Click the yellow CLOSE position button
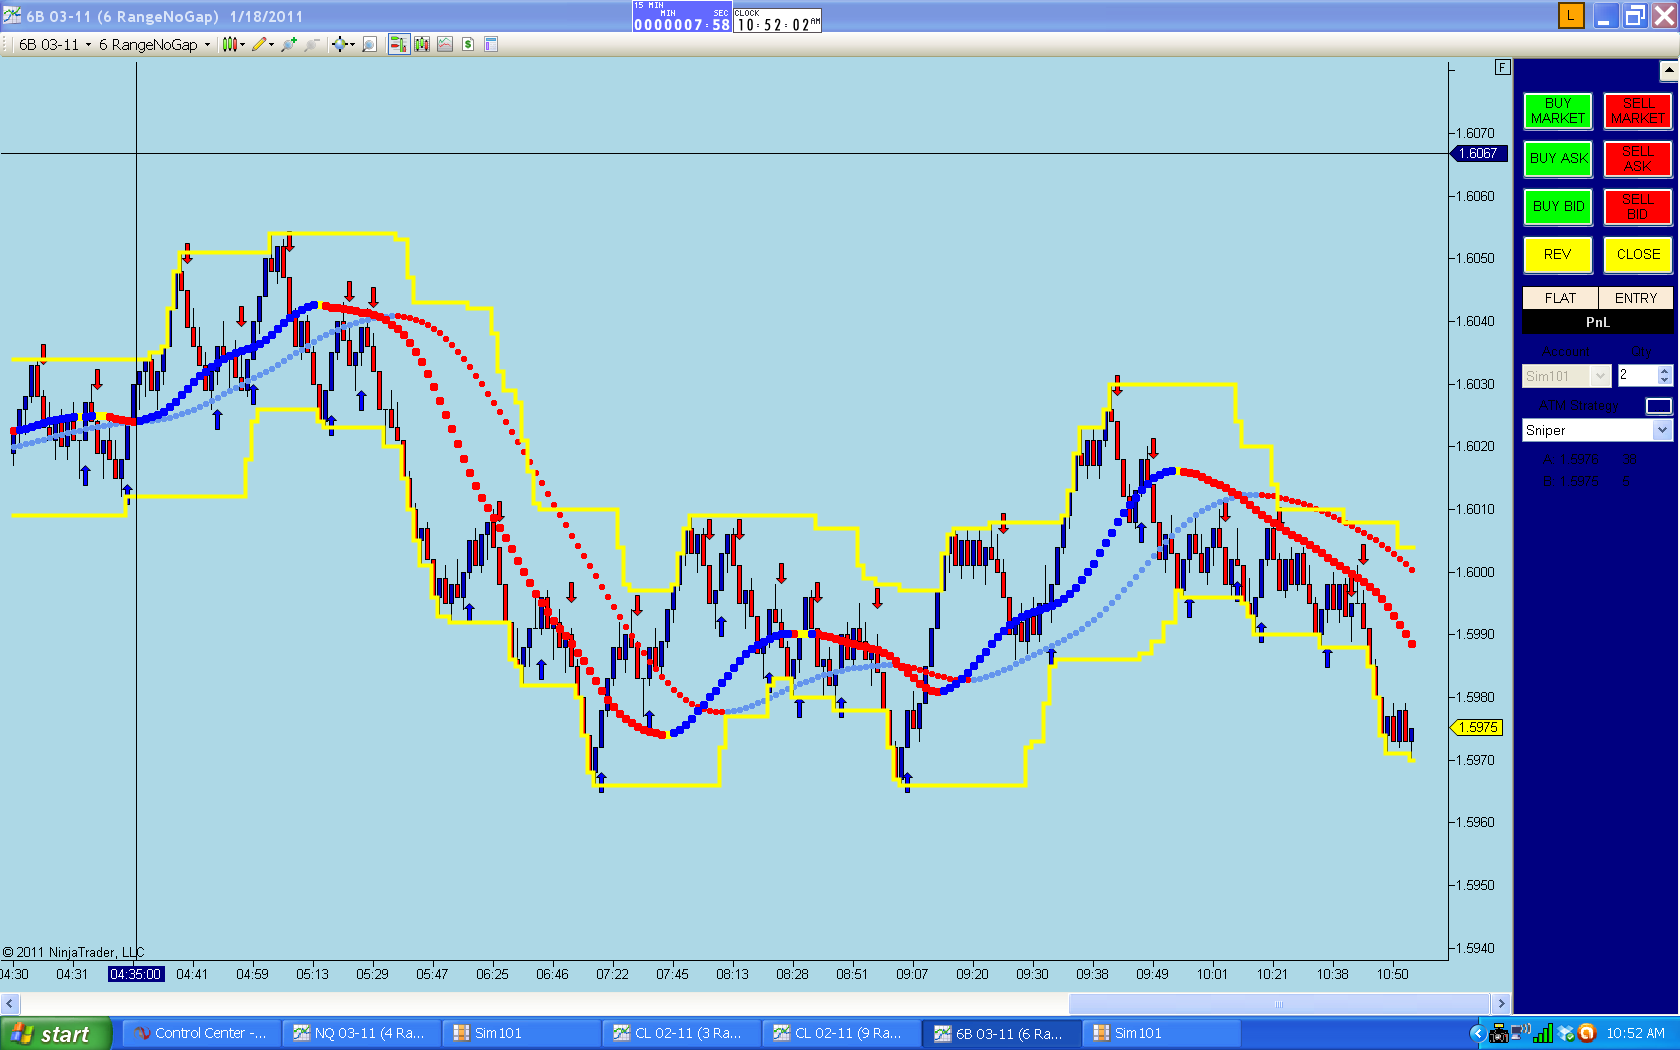This screenshot has width=1680, height=1050. tap(1638, 255)
